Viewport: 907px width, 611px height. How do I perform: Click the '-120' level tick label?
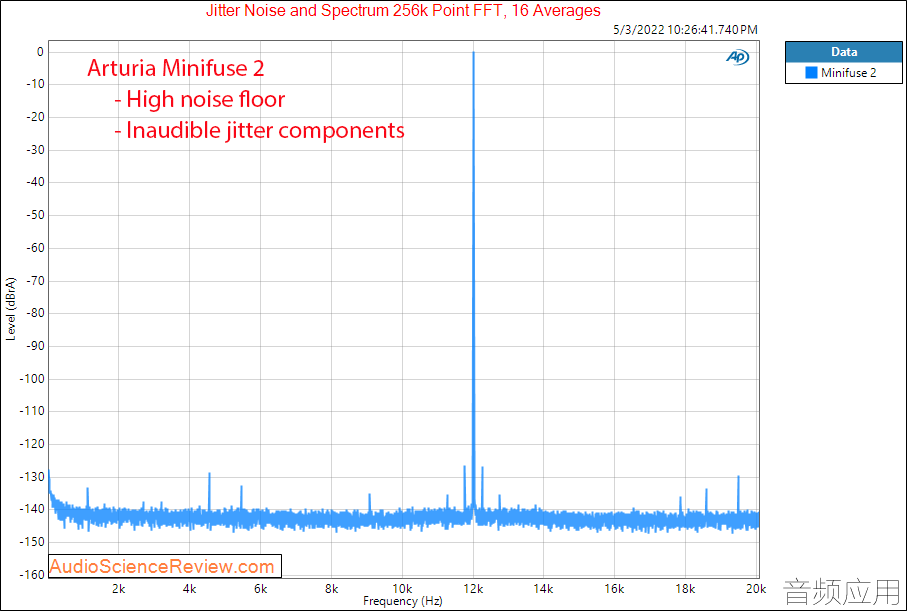[x=31, y=444]
